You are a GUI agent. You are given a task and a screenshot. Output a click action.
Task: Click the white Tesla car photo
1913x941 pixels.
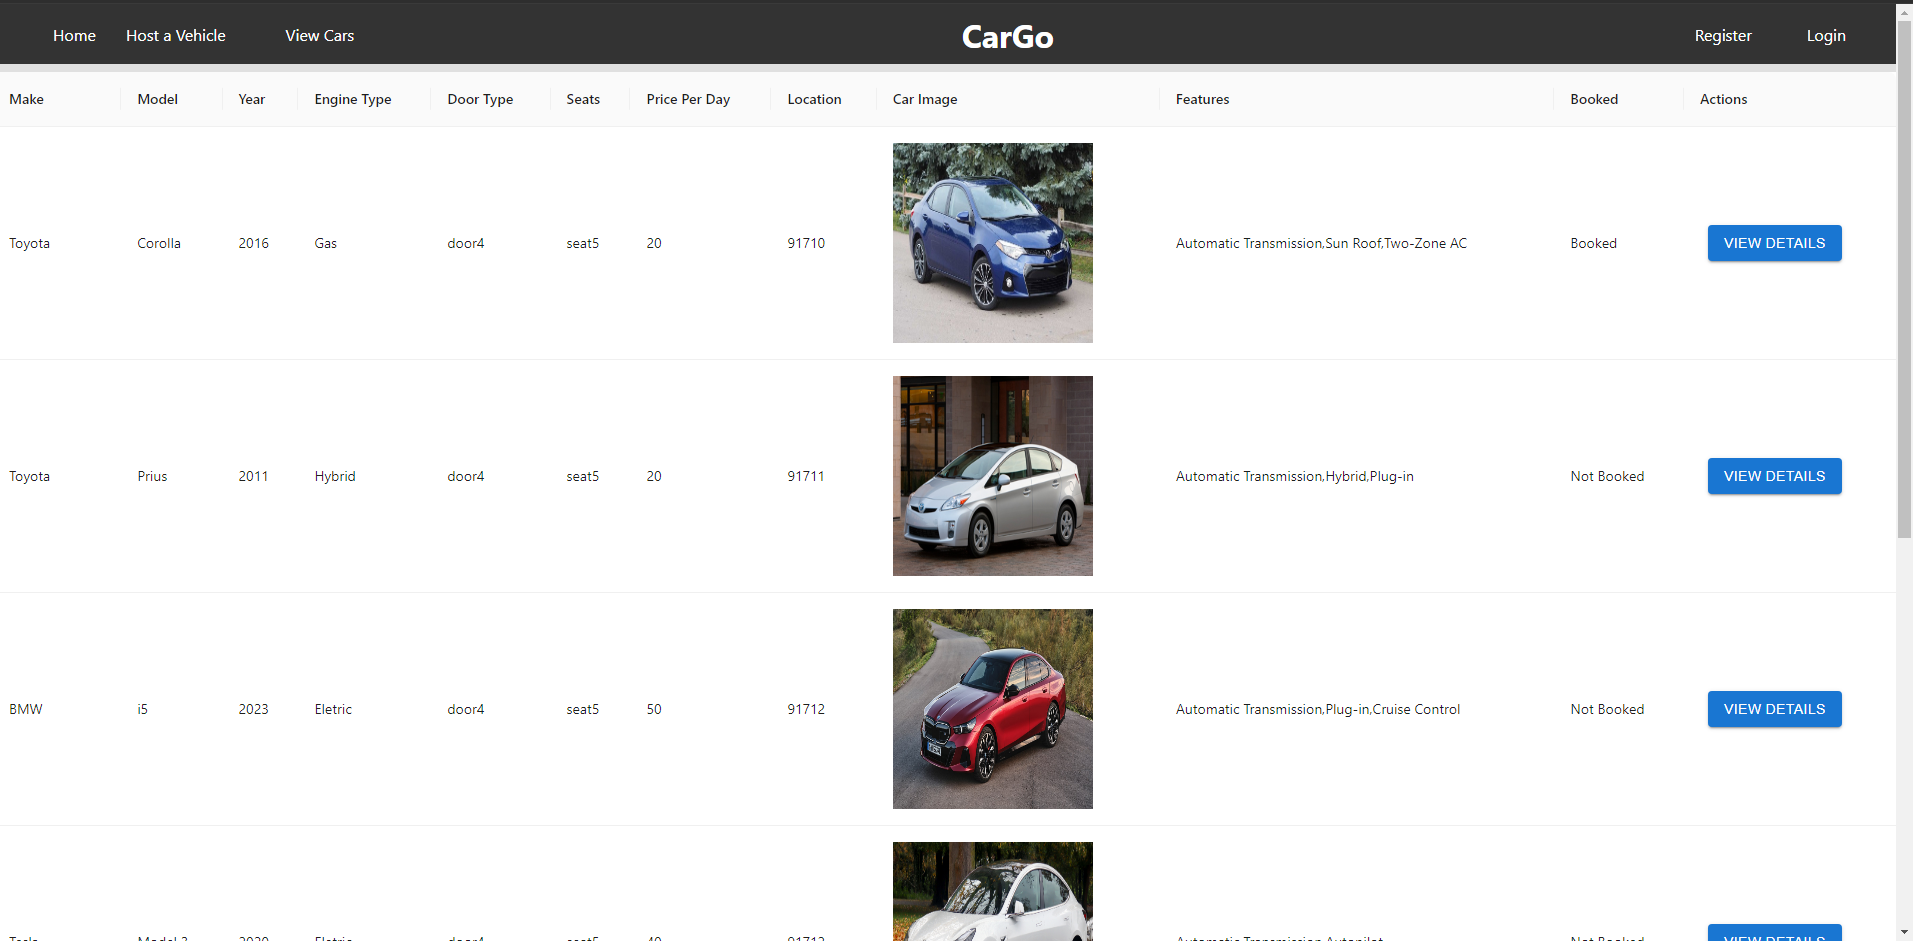tap(991, 891)
